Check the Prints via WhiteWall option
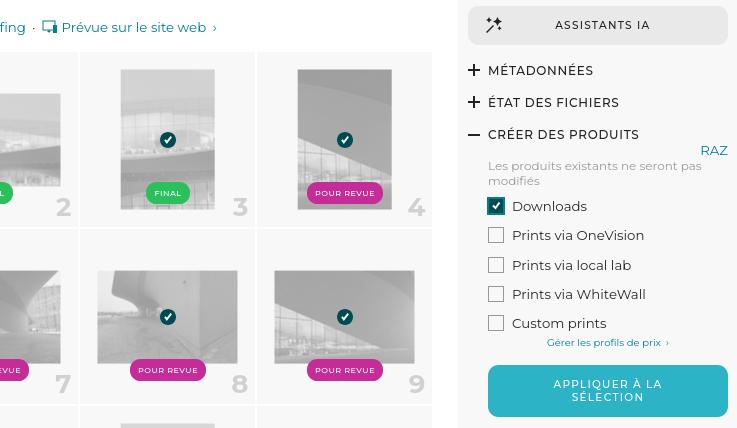Screen dimensions: 737x428 tap(496, 294)
